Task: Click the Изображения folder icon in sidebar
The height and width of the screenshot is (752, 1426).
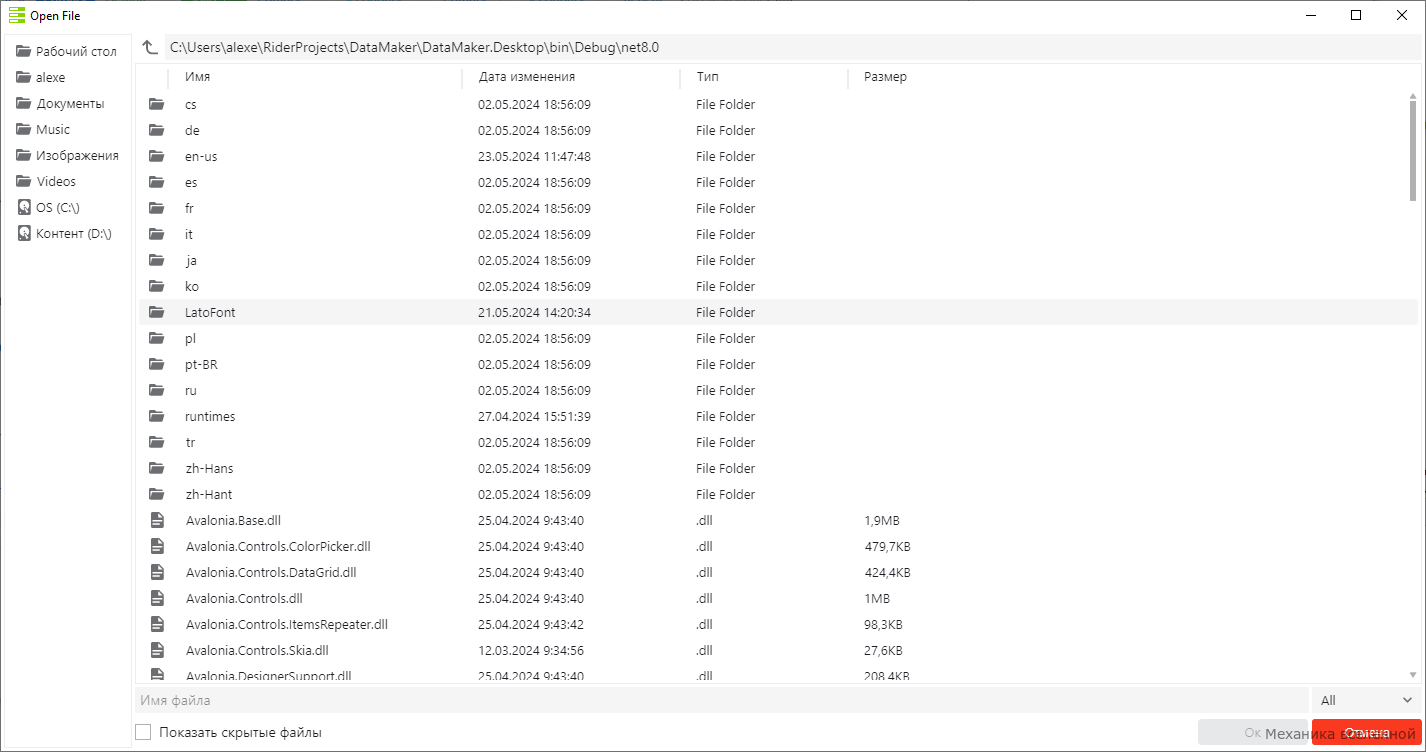Action: click(24, 155)
